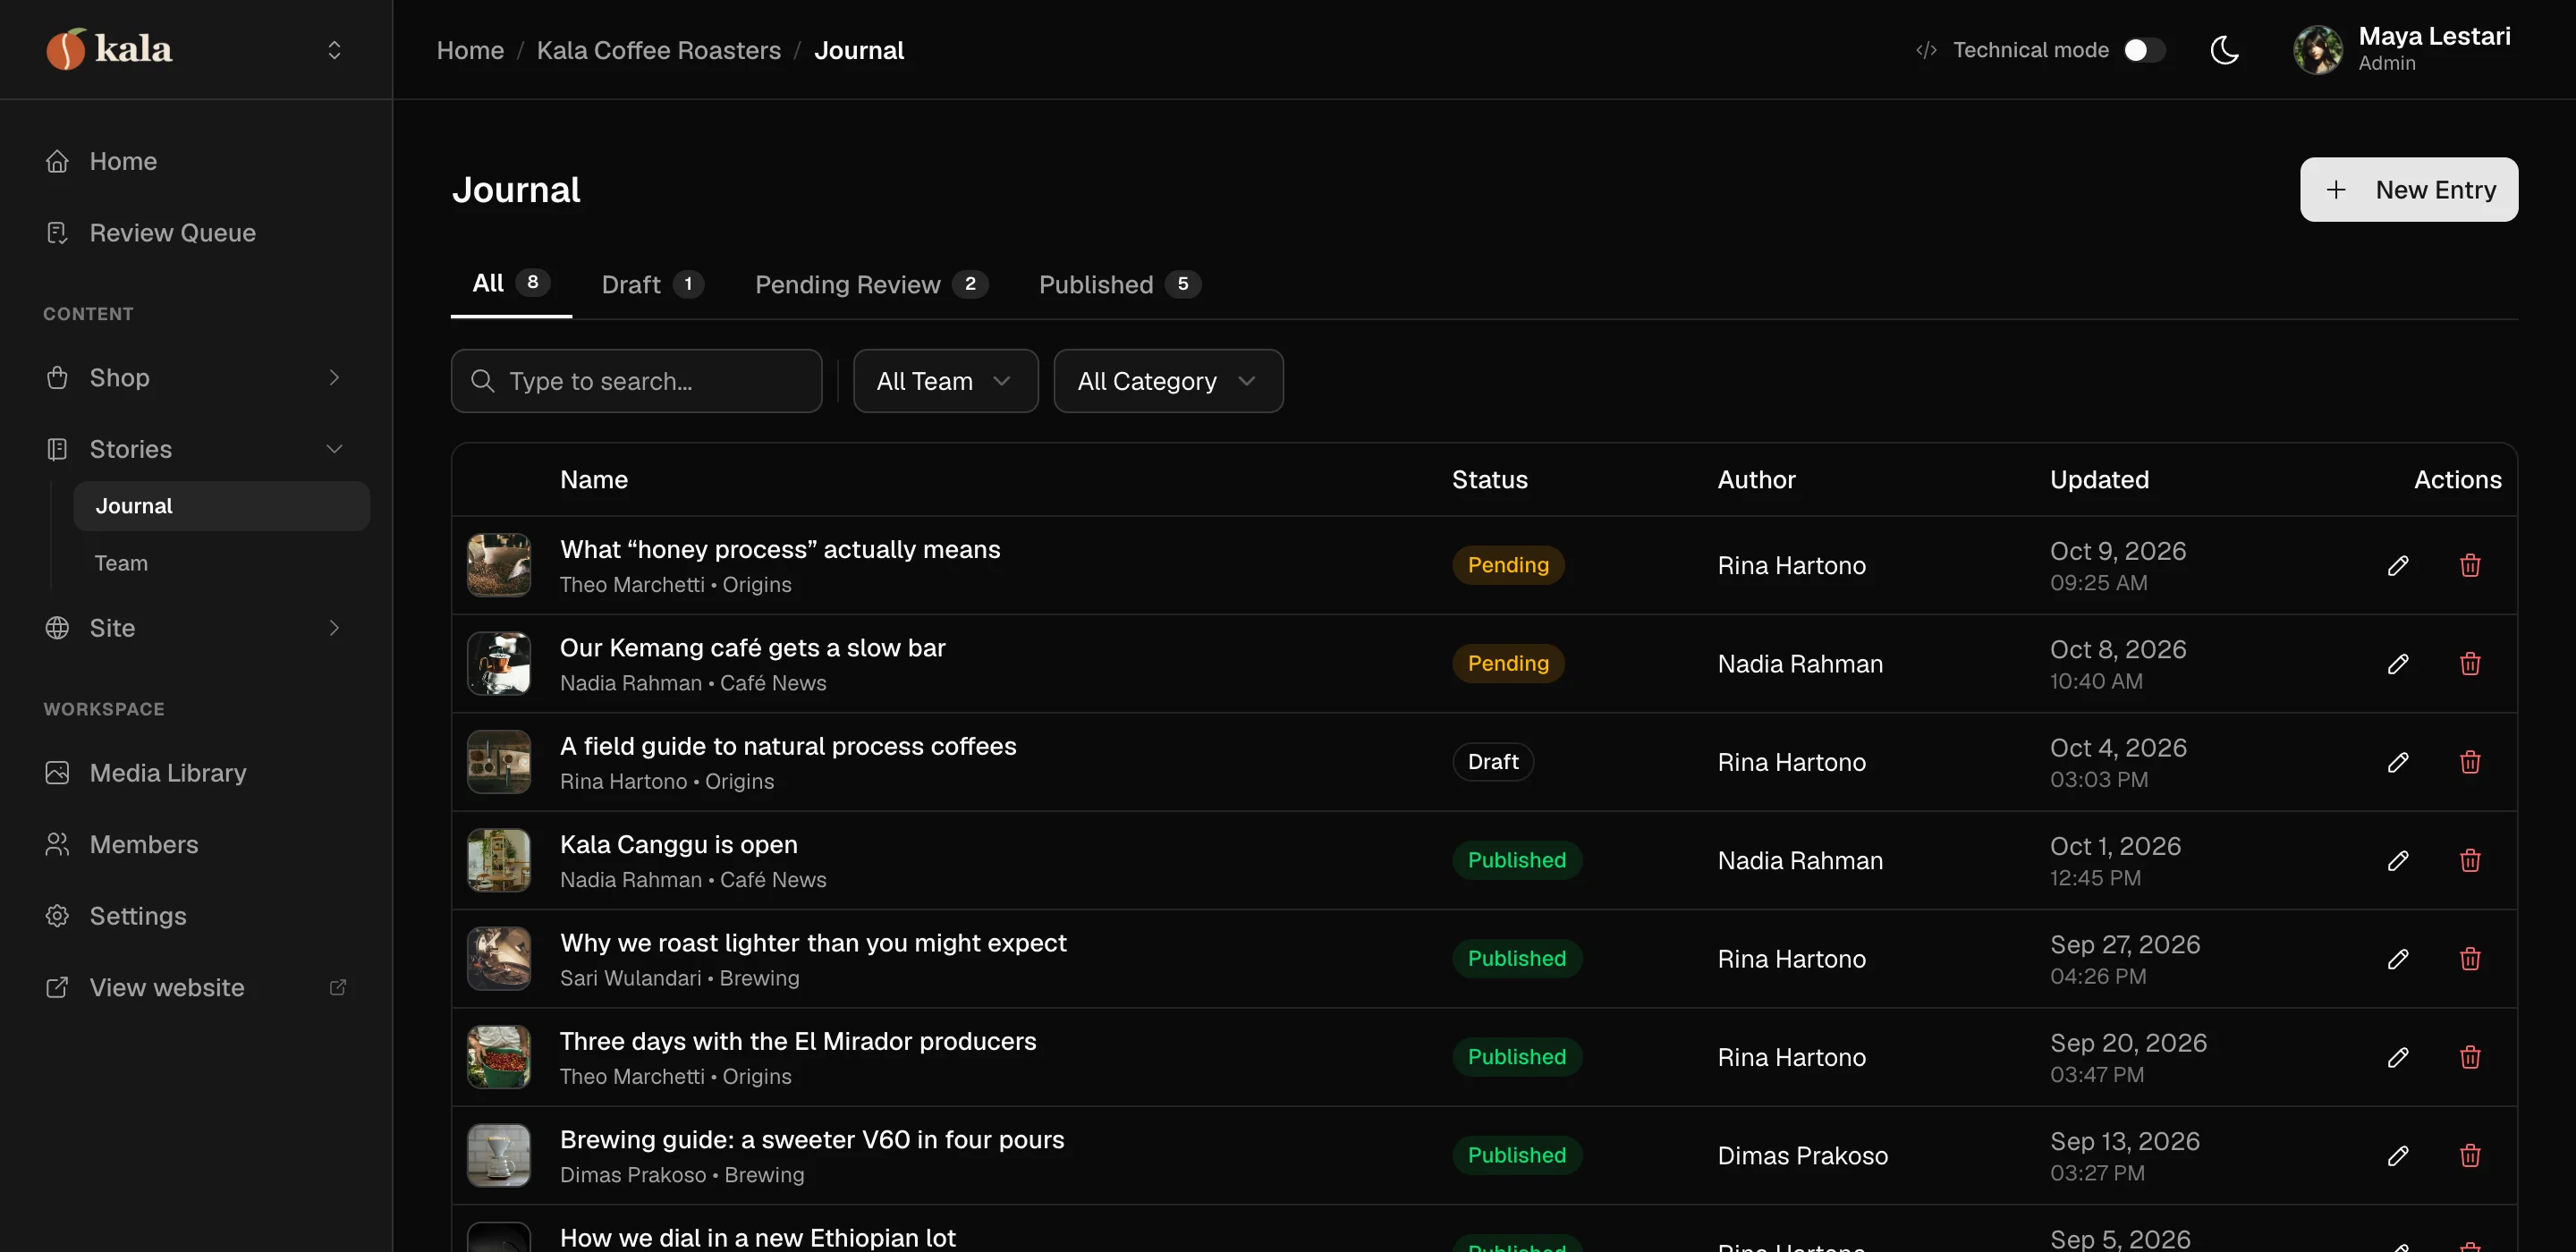2576x1252 pixels.
Task: Edit the 'A field guide to natural process coffees' draft
Action: tap(2398, 762)
